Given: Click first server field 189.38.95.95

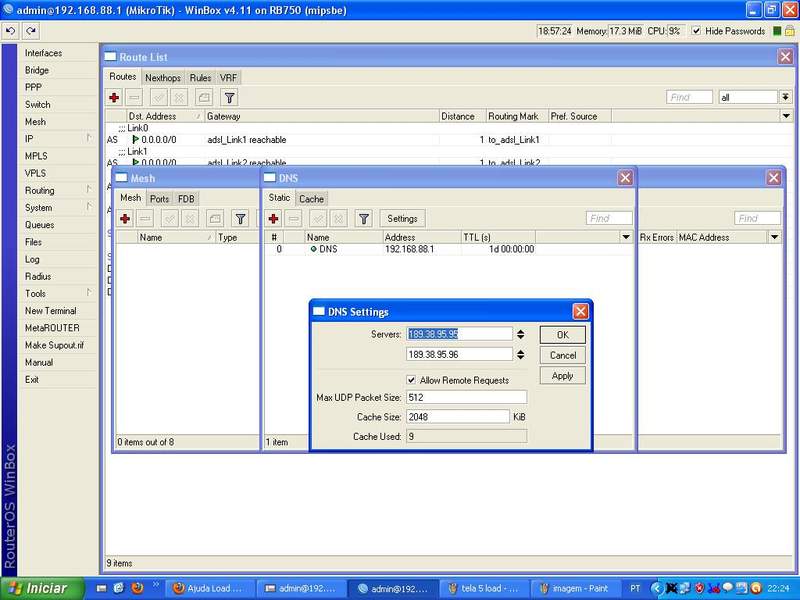Looking at the screenshot, I should click(x=459, y=334).
